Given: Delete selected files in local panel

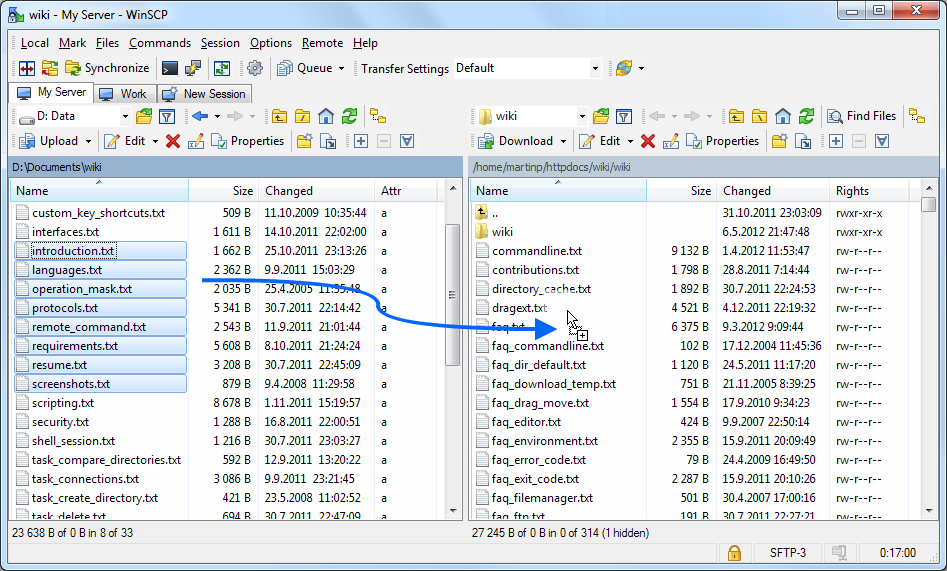Looking at the screenshot, I should point(173,141).
